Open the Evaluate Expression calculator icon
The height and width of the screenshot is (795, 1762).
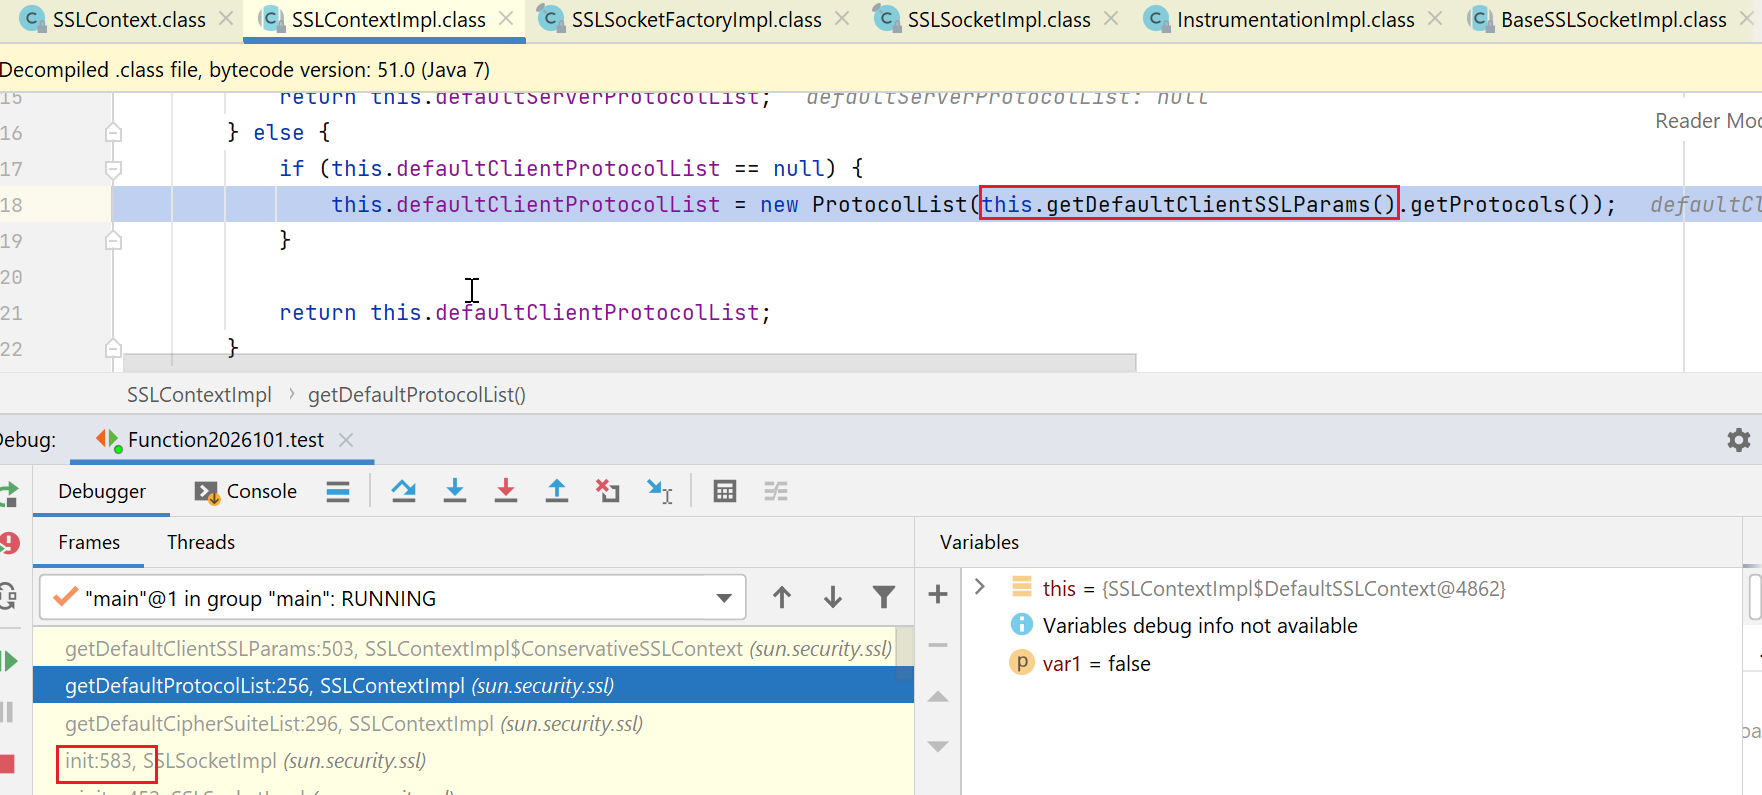pyautogui.click(x=725, y=491)
